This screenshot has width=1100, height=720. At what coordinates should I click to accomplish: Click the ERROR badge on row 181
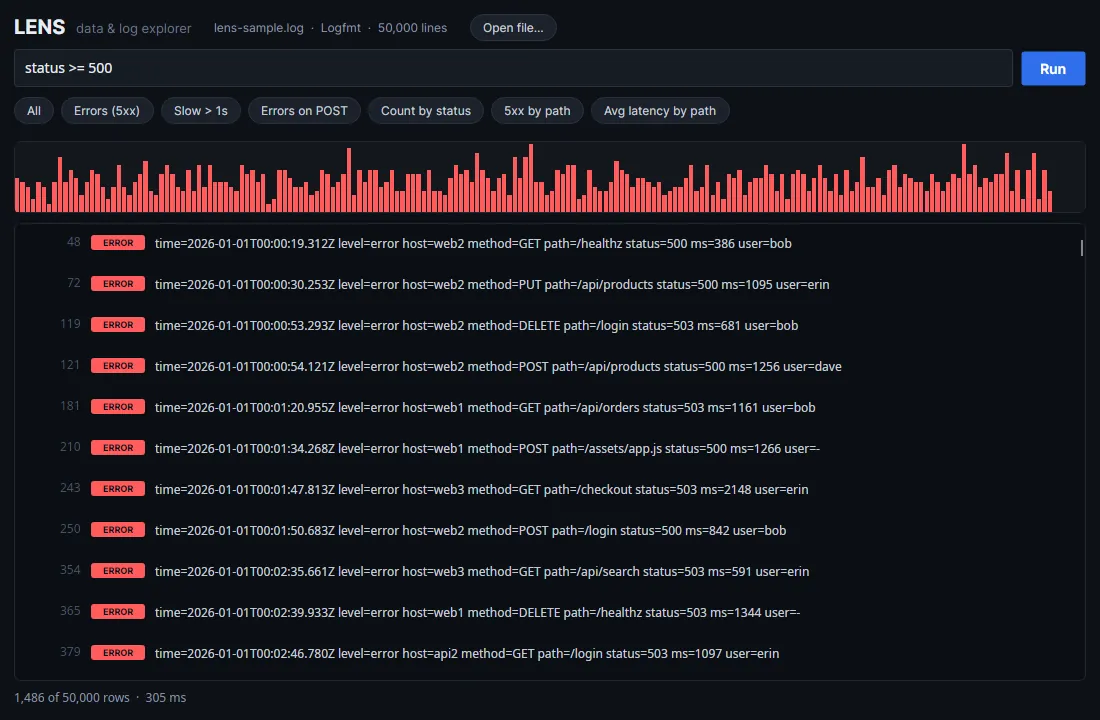tap(118, 407)
